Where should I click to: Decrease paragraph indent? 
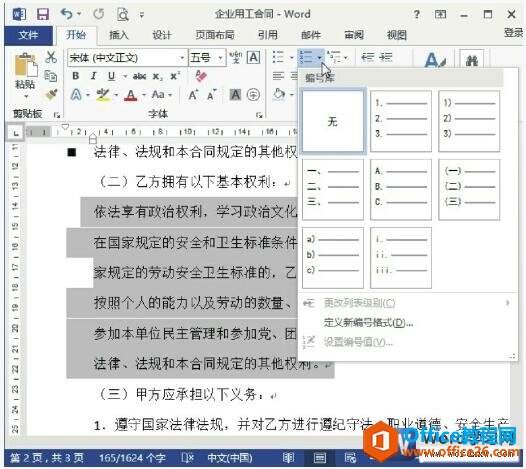point(367,57)
